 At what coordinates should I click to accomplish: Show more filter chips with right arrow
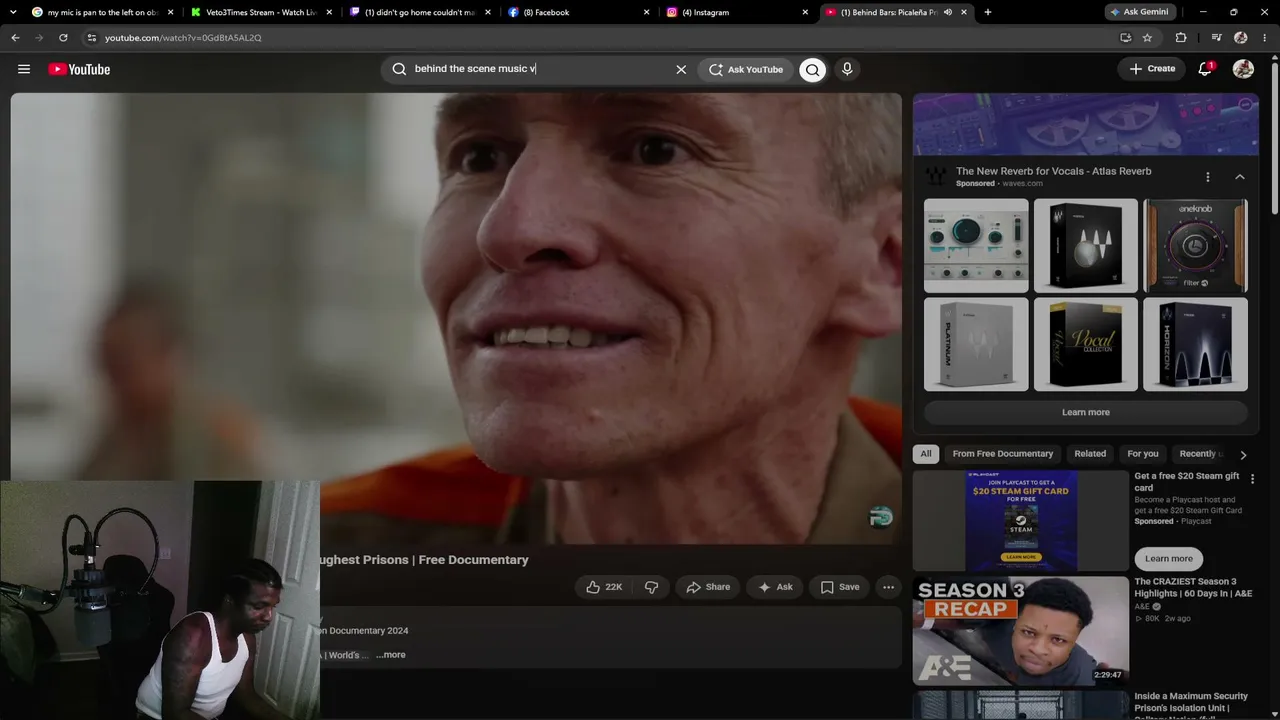[x=1243, y=454]
